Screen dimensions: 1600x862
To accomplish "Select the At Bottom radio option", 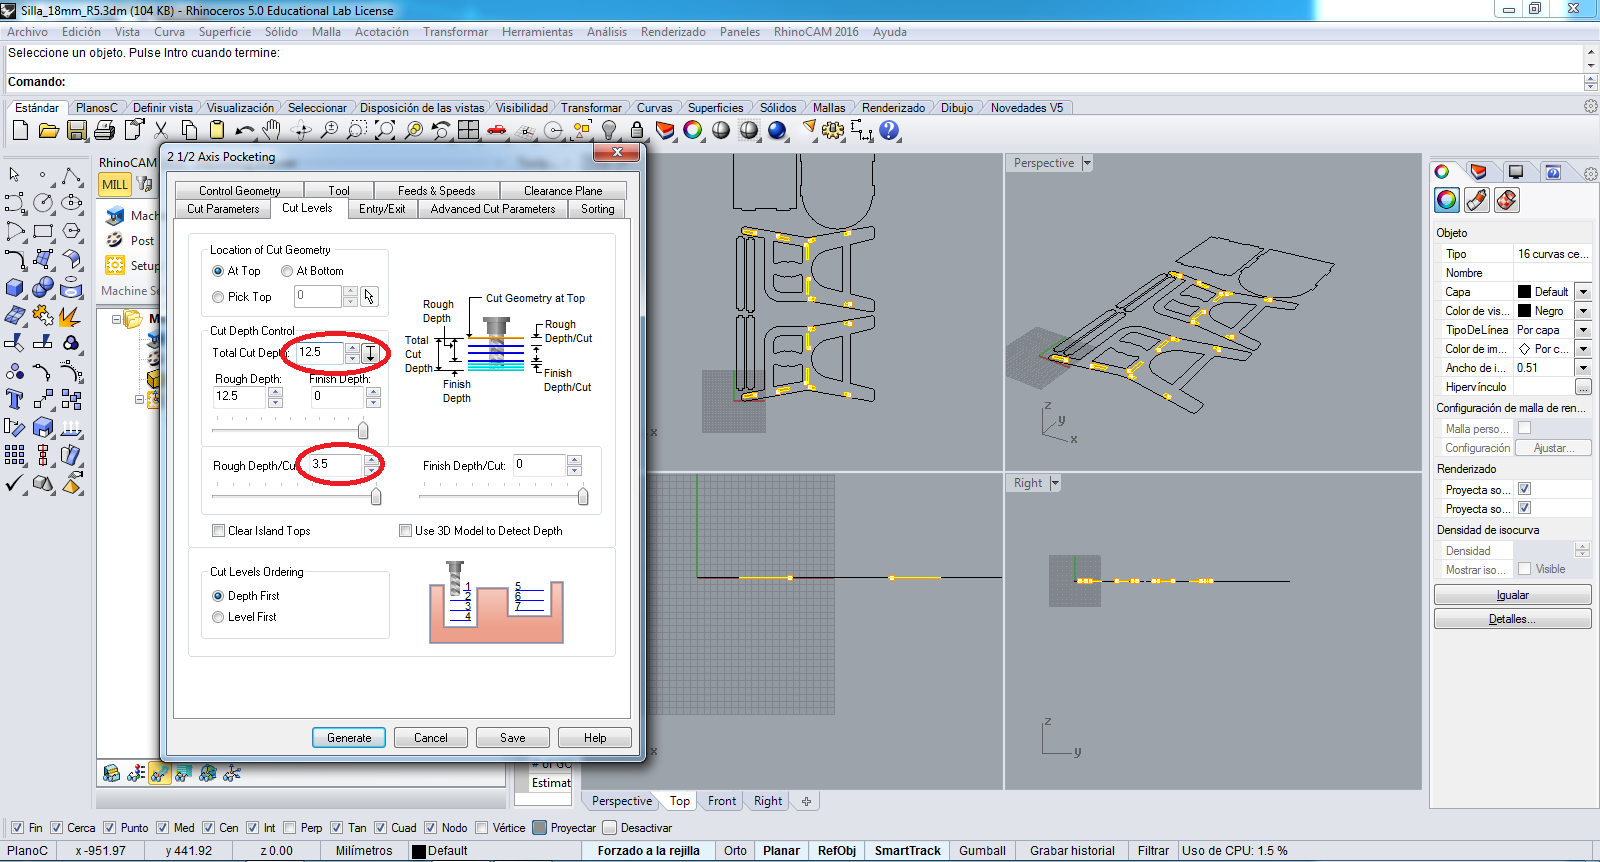I will [287, 271].
